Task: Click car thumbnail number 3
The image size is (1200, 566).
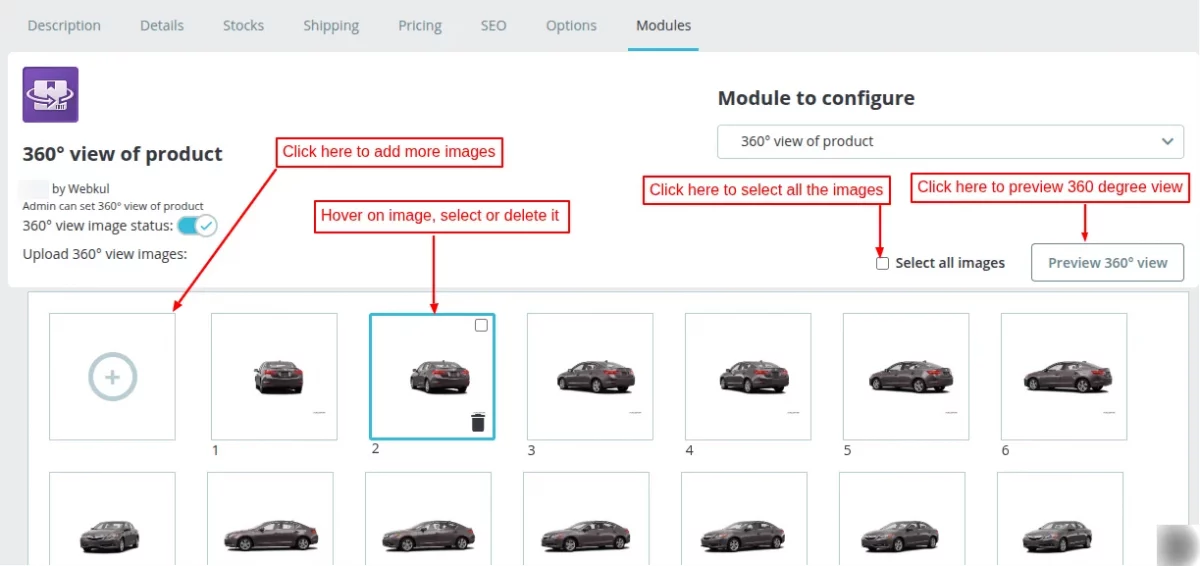Action: [590, 377]
